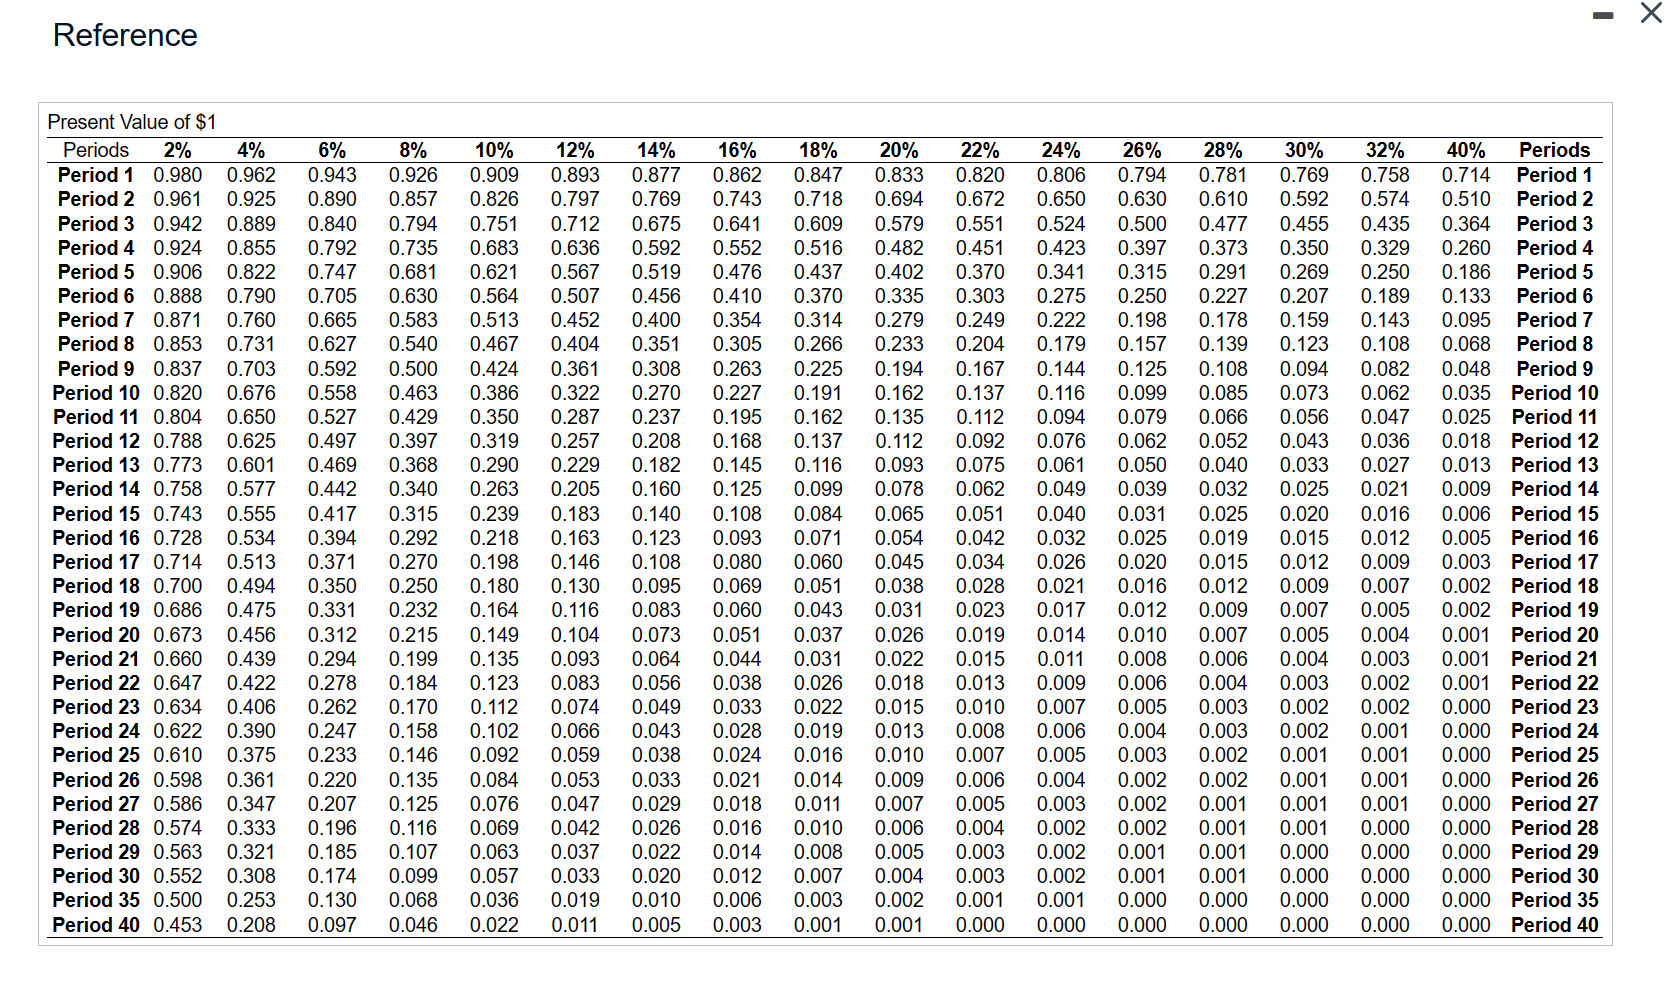Click the Reference title heading
The height and width of the screenshot is (983, 1672).
(125, 35)
